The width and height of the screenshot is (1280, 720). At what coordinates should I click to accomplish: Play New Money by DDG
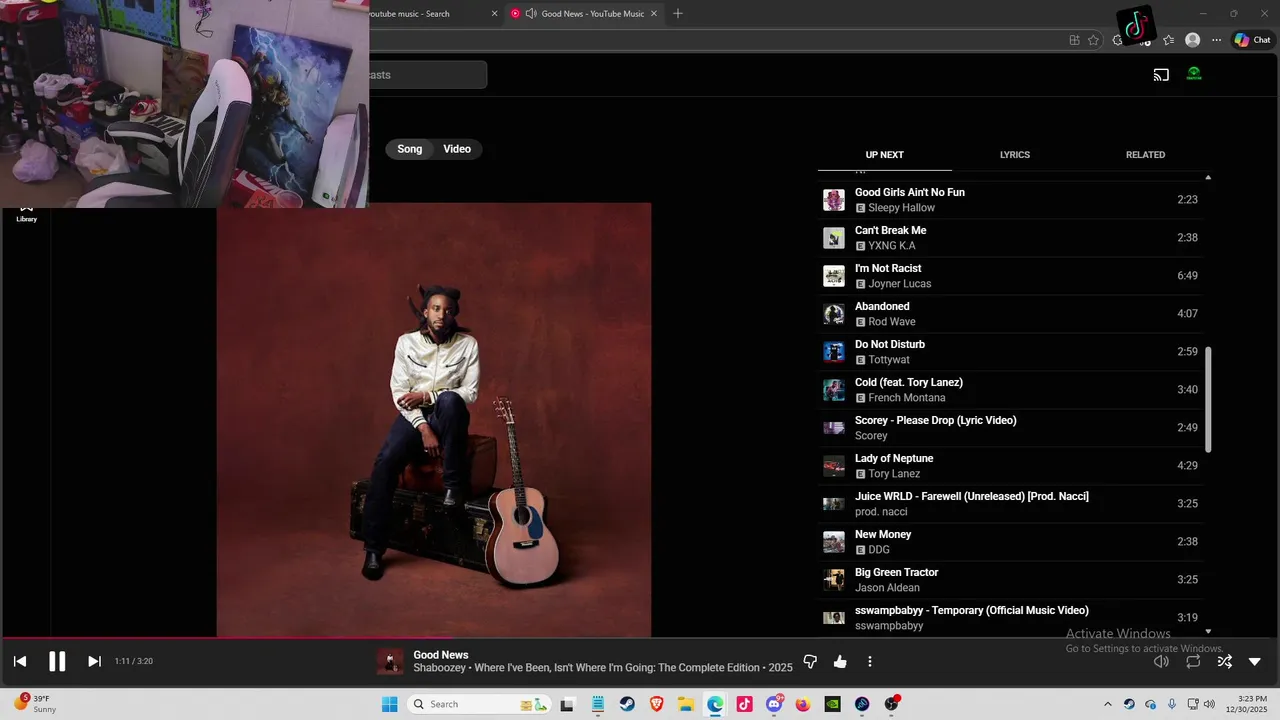[x=1010, y=542]
